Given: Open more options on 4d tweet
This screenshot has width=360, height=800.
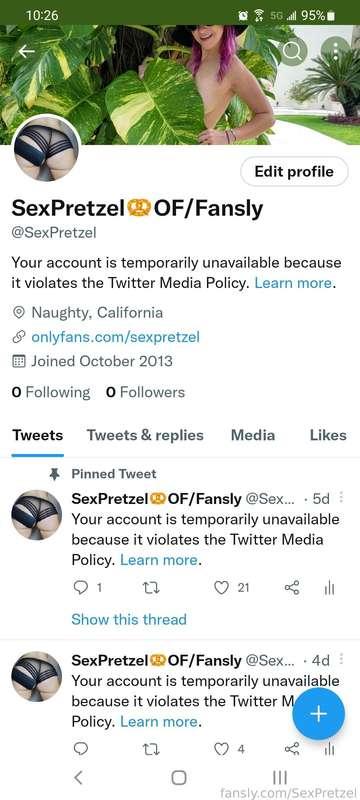Looking at the screenshot, I should click(x=341, y=659).
